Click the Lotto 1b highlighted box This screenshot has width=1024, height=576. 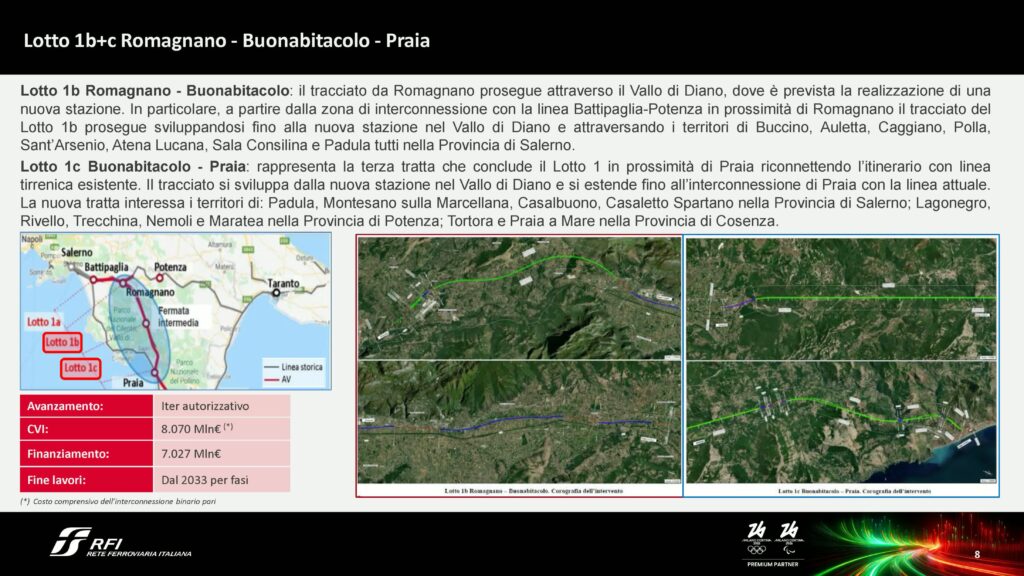(x=62, y=343)
